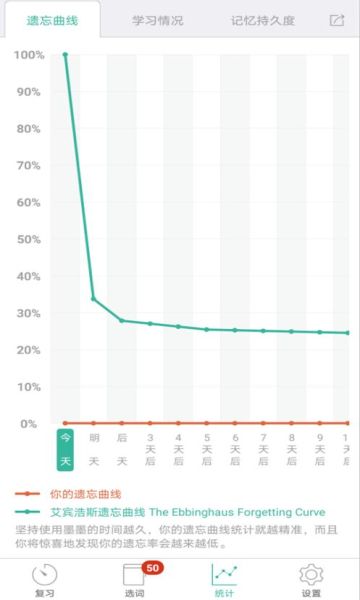360x600 pixels.
Task: Select the highlighted 今天 axis label
Action: (x=65, y=450)
